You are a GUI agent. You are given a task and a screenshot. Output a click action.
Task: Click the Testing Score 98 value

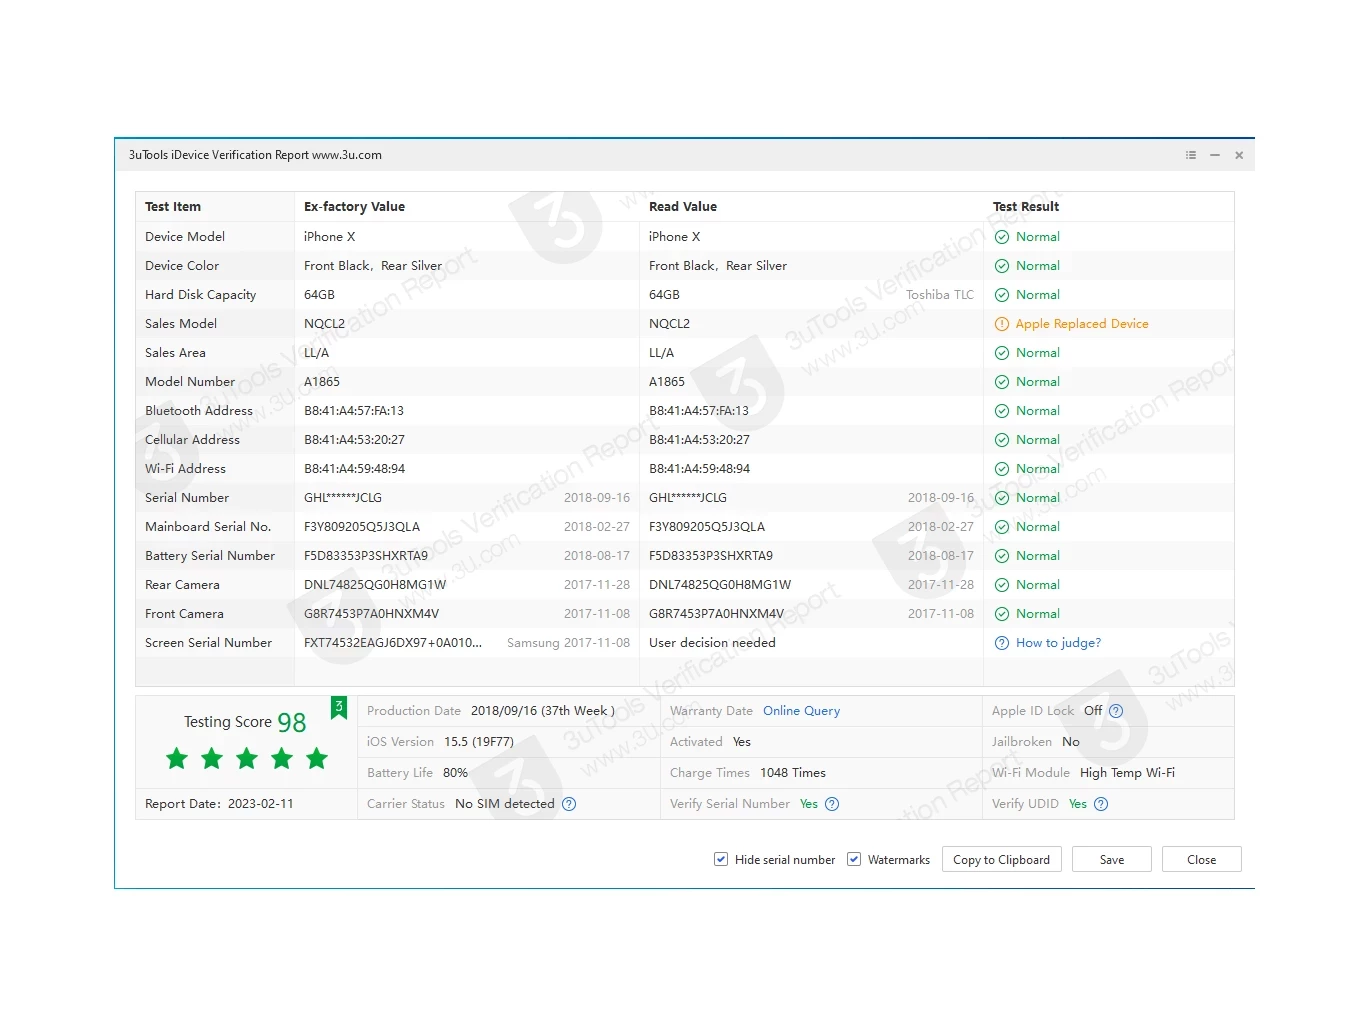tap(292, 723)
